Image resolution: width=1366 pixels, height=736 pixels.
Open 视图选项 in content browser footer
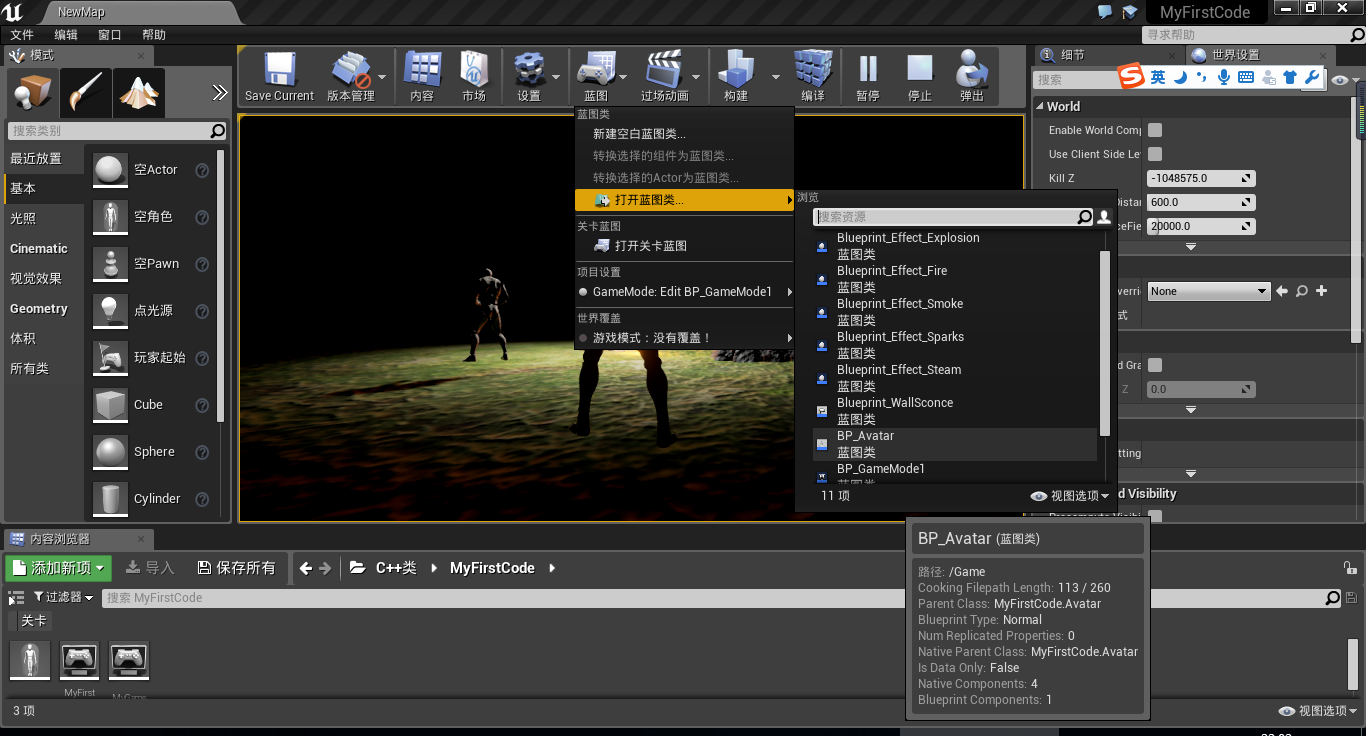[1318, 711]
